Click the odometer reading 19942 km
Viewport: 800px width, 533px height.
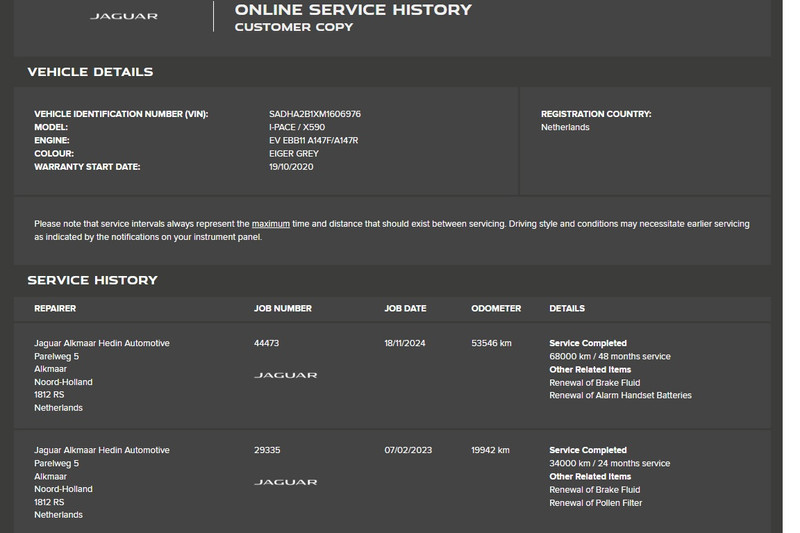click(x=490, y=450)
